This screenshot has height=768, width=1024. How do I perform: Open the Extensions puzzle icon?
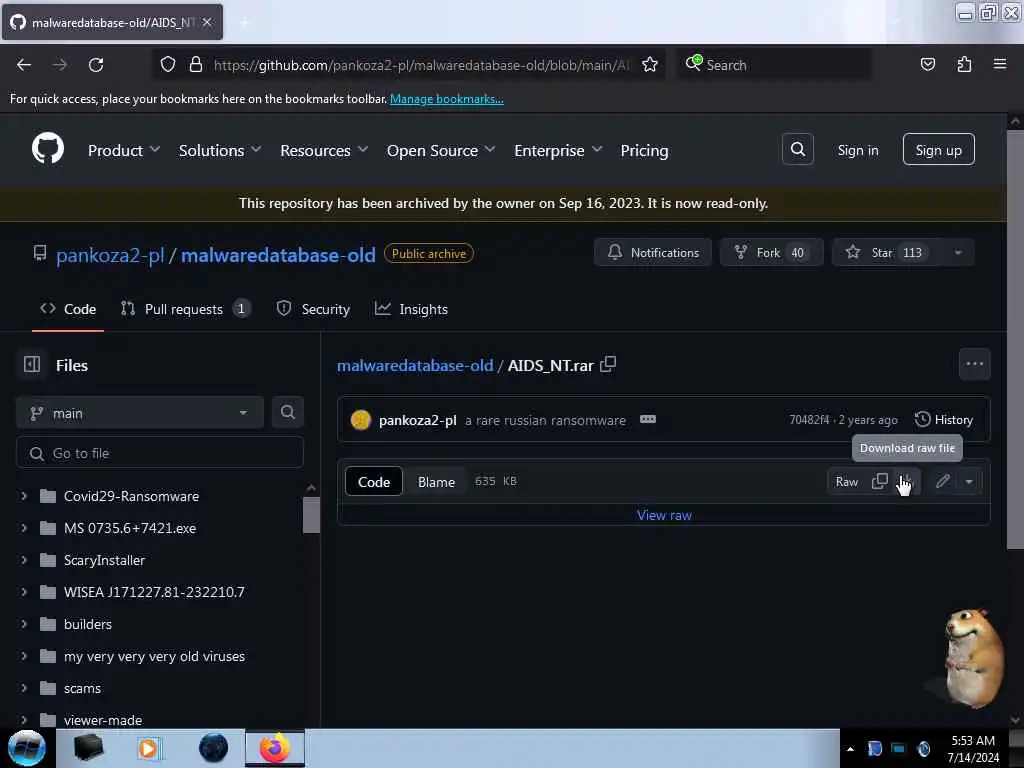coord(964,65)
